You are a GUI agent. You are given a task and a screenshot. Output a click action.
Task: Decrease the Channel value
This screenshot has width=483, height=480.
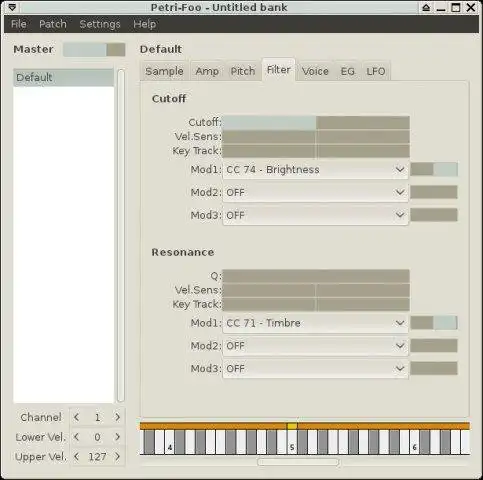(x=77, y=417)
